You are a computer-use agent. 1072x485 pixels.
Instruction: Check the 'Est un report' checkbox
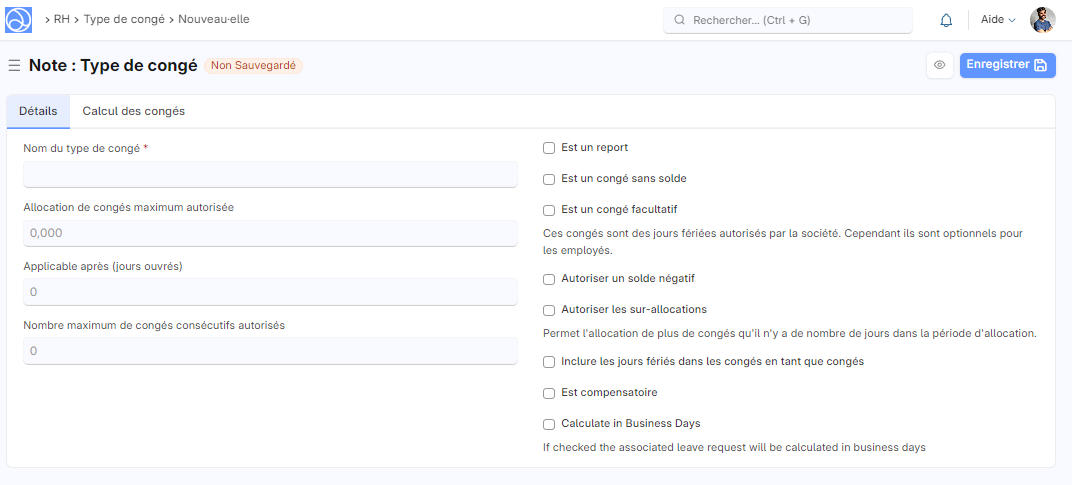tap(549, 148)
